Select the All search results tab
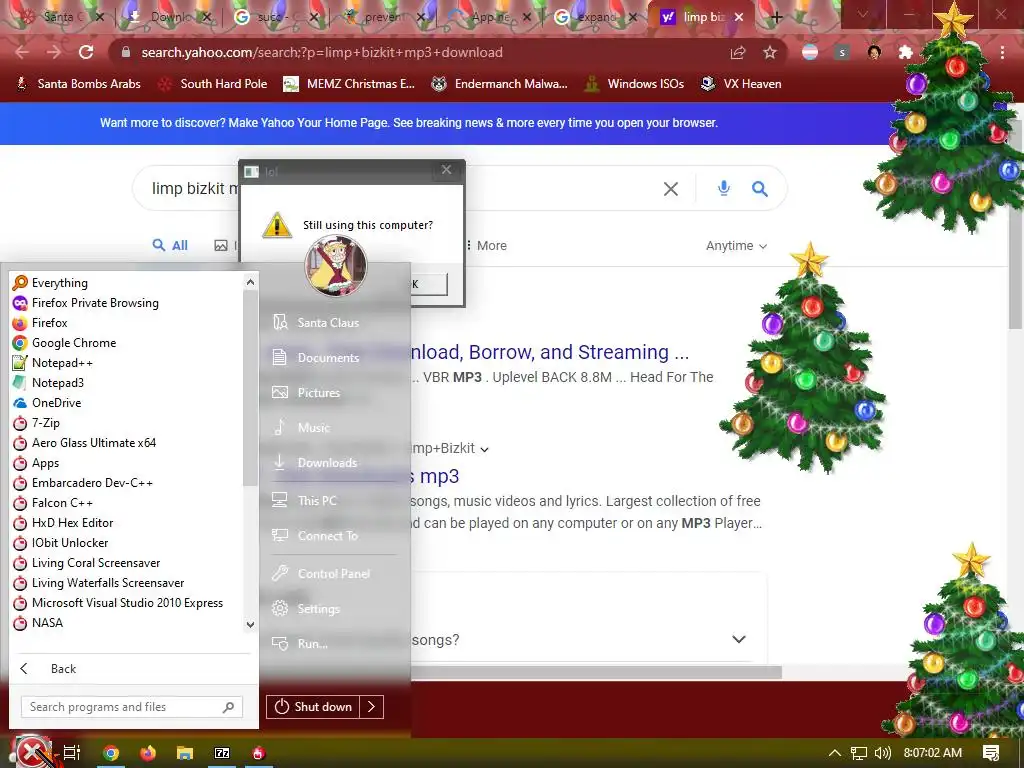 click(x=170, y=246)
